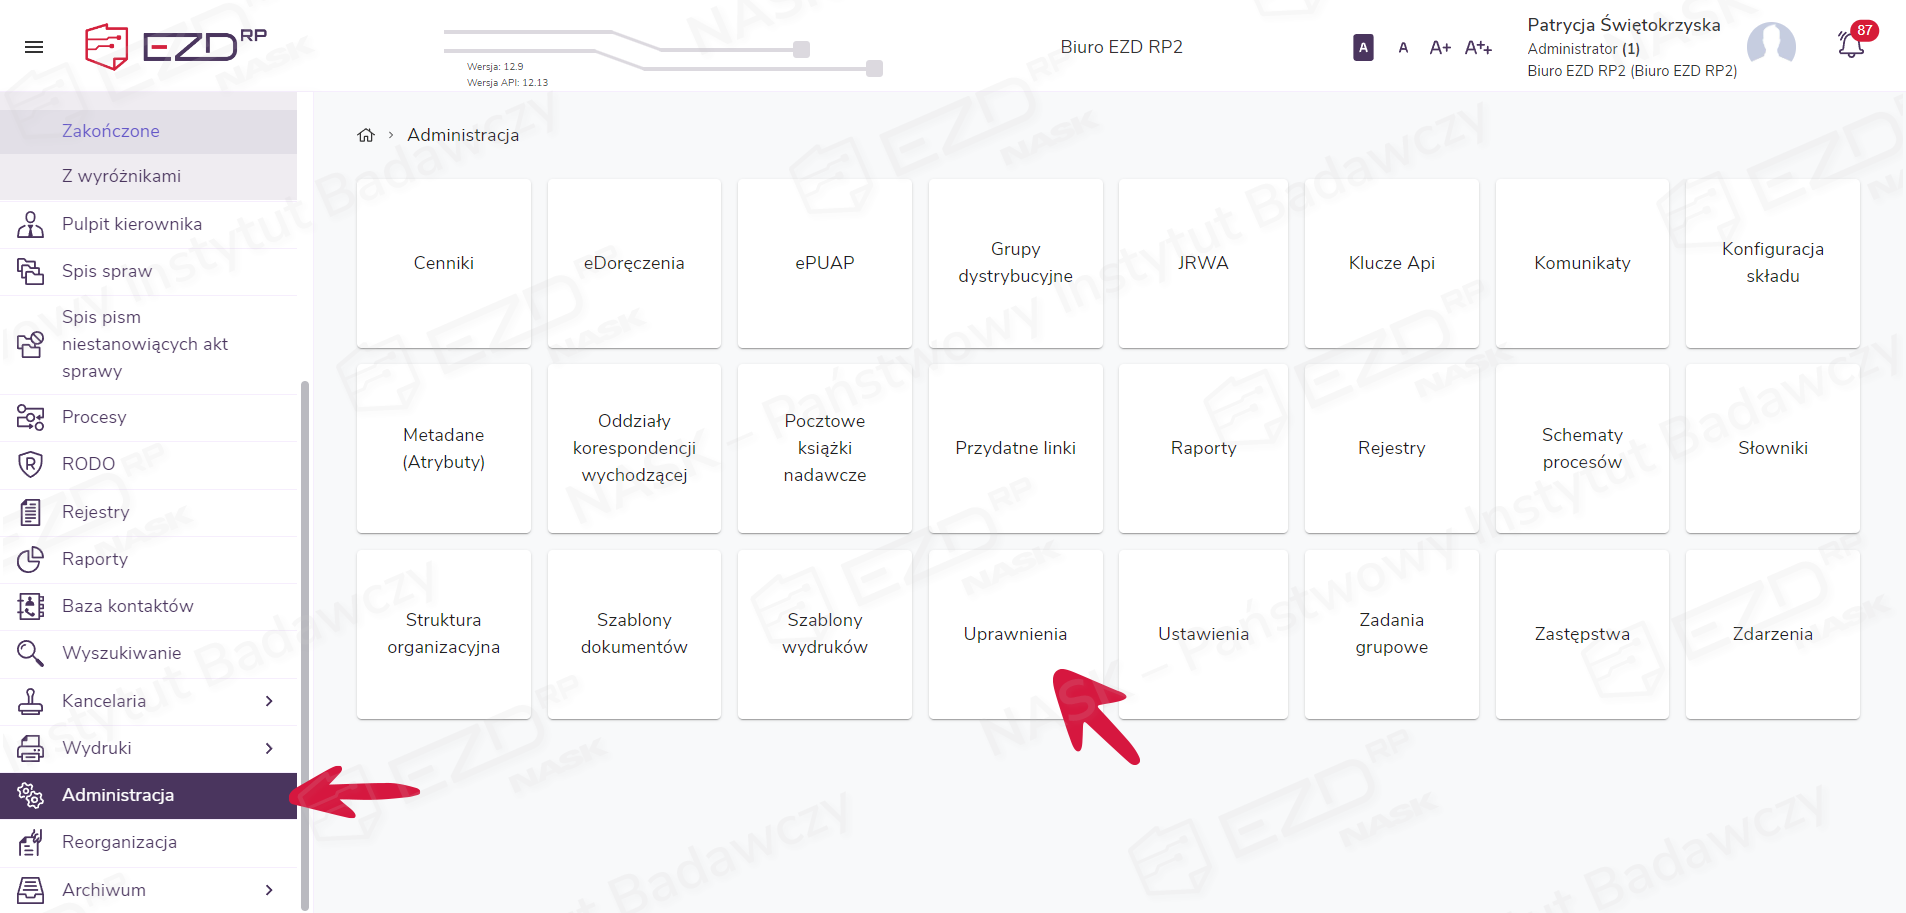
Task: Click the Baza kontaktów icon
Action: coord(31,606)
